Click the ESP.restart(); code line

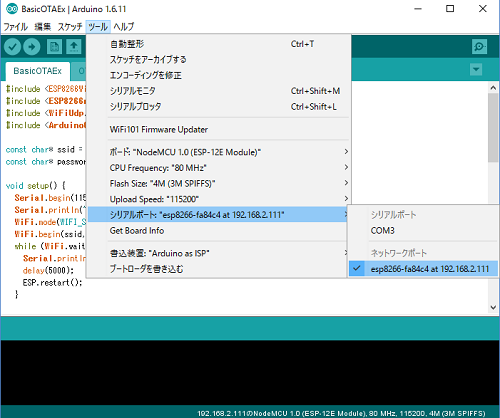point(52,283)
